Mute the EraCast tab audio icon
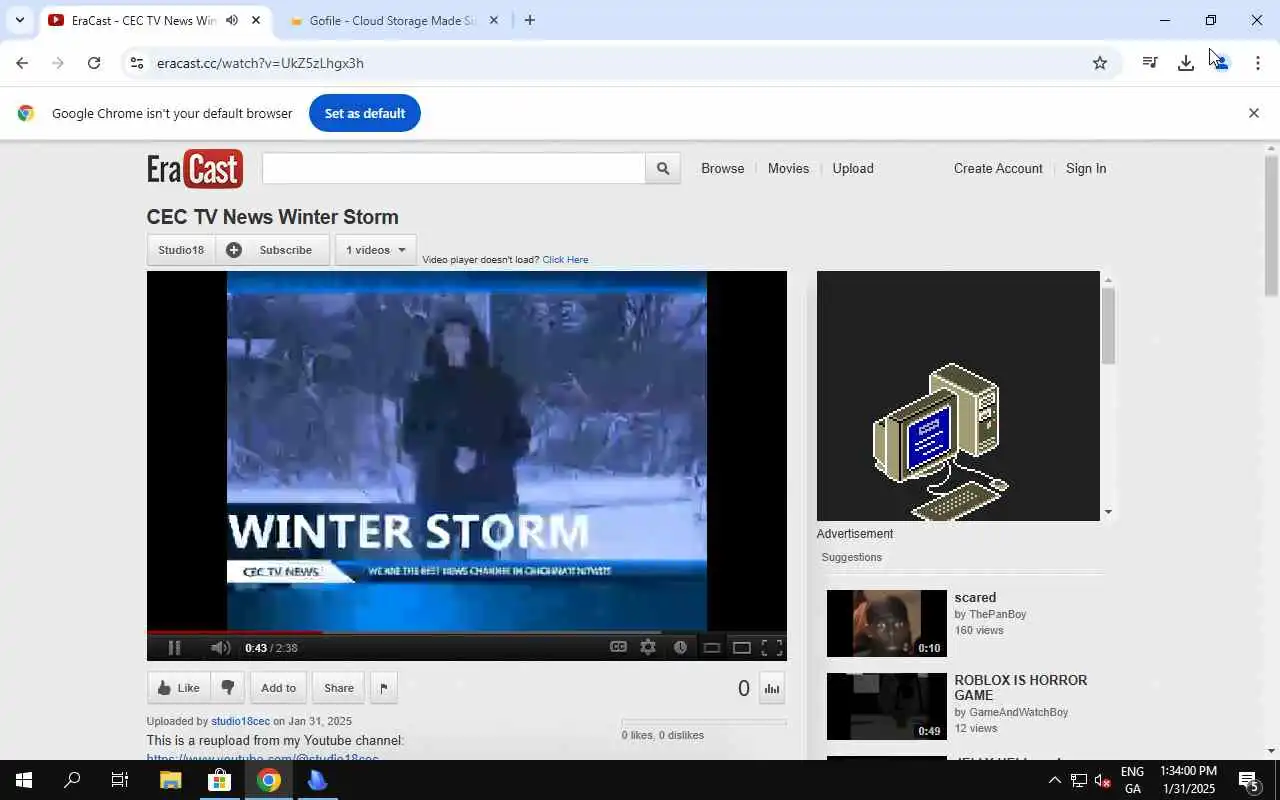1280x800 pixels. coord(232,20)
